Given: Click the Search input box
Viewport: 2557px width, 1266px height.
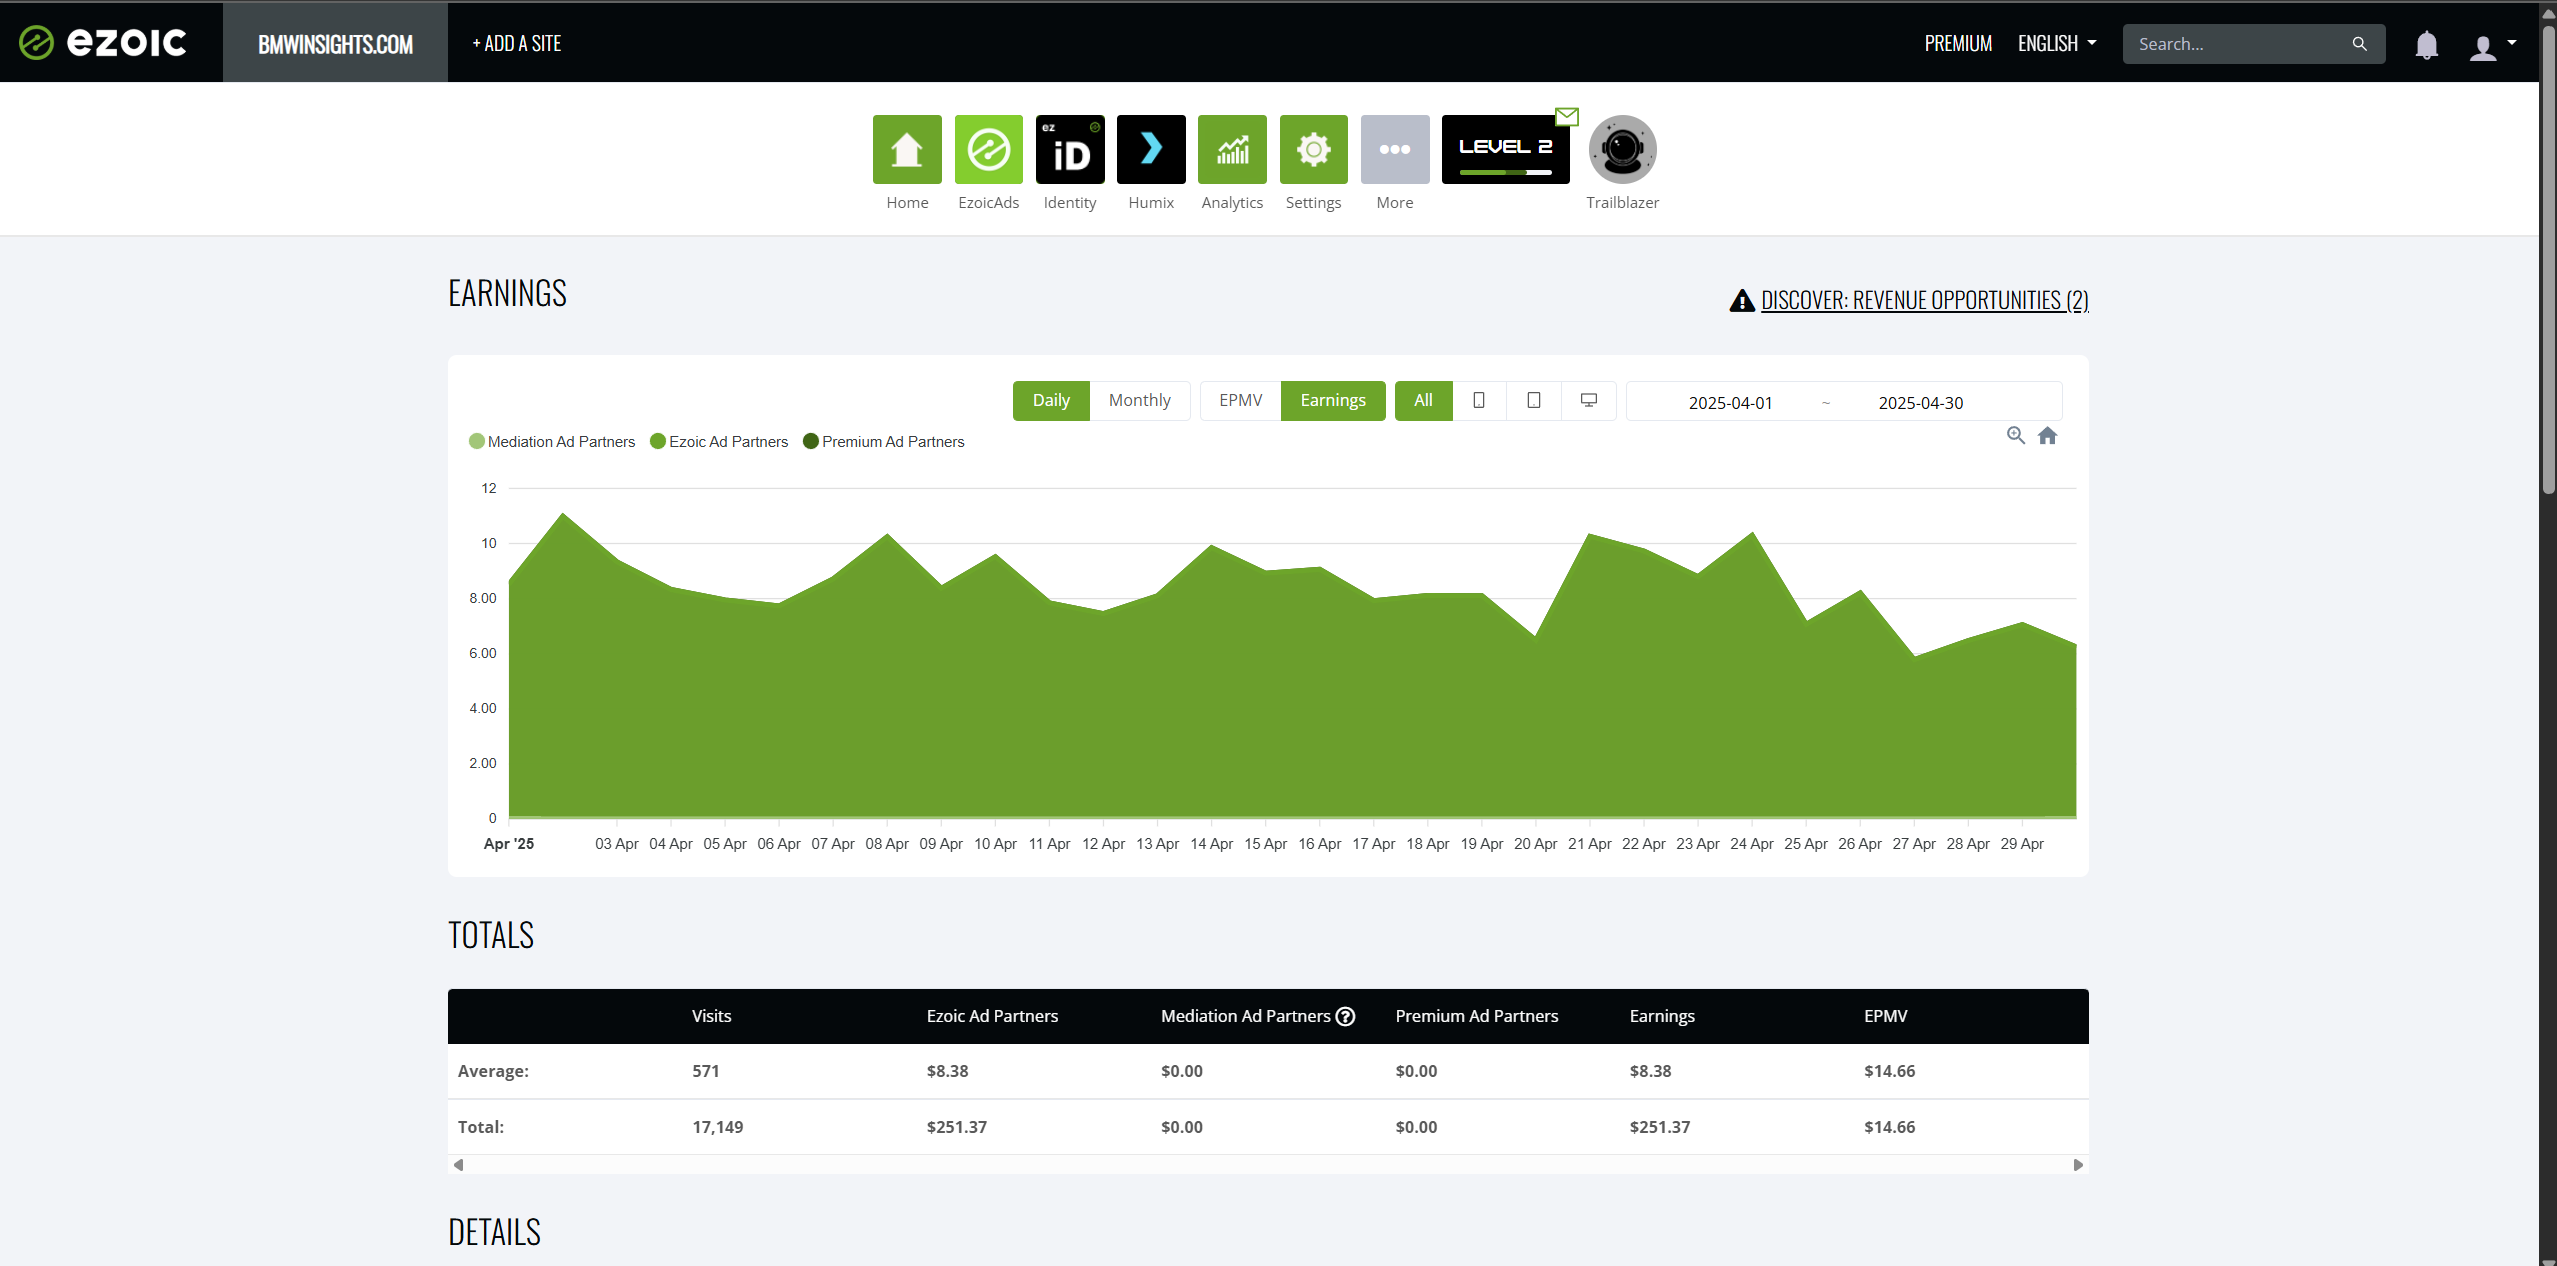Looking at the screenshot, I should point(2253,44).
